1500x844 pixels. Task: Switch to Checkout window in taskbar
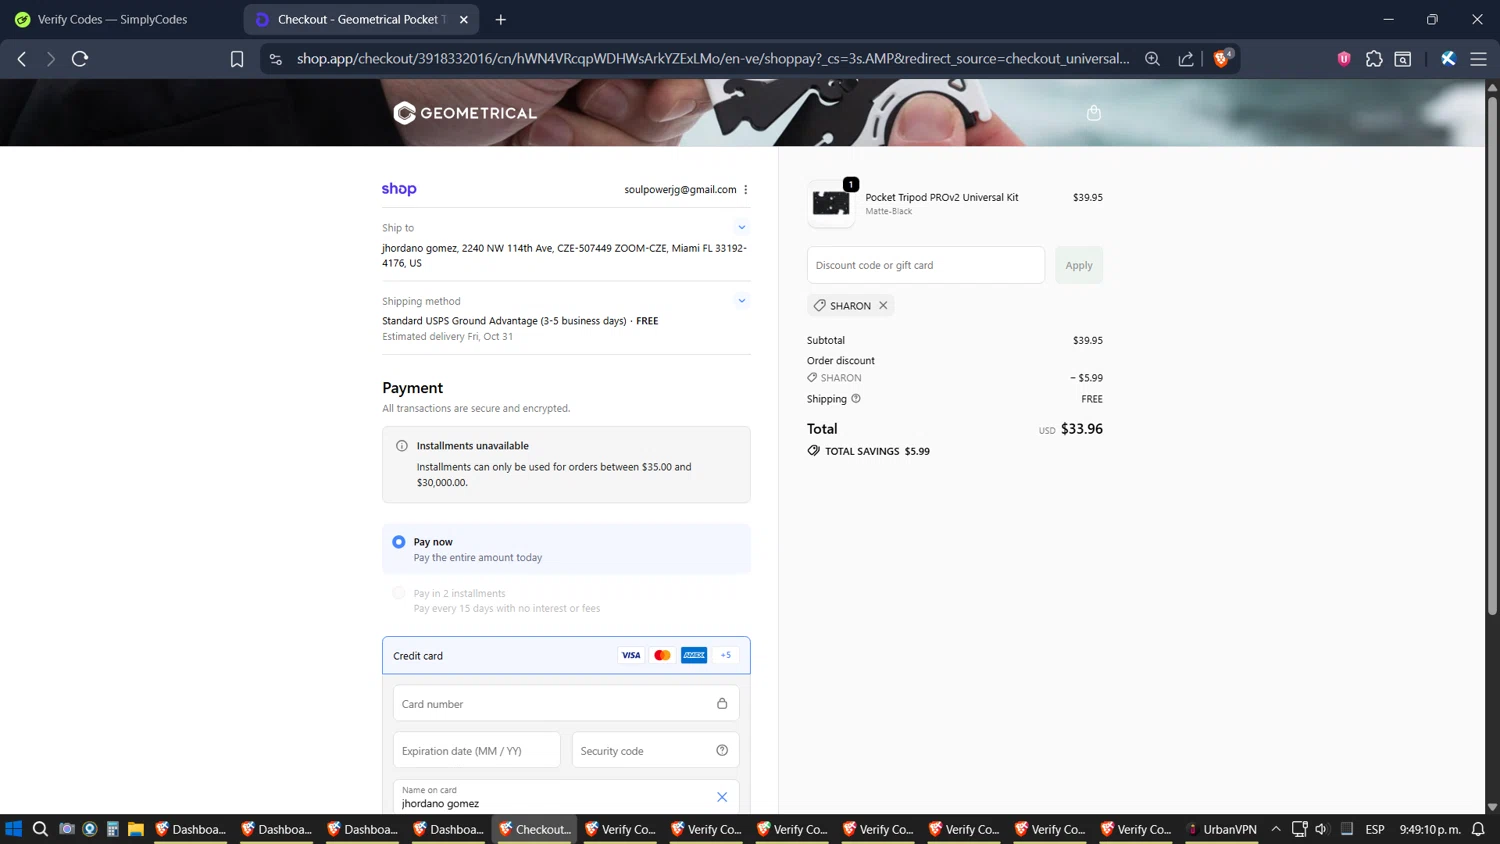coord(535,829)
